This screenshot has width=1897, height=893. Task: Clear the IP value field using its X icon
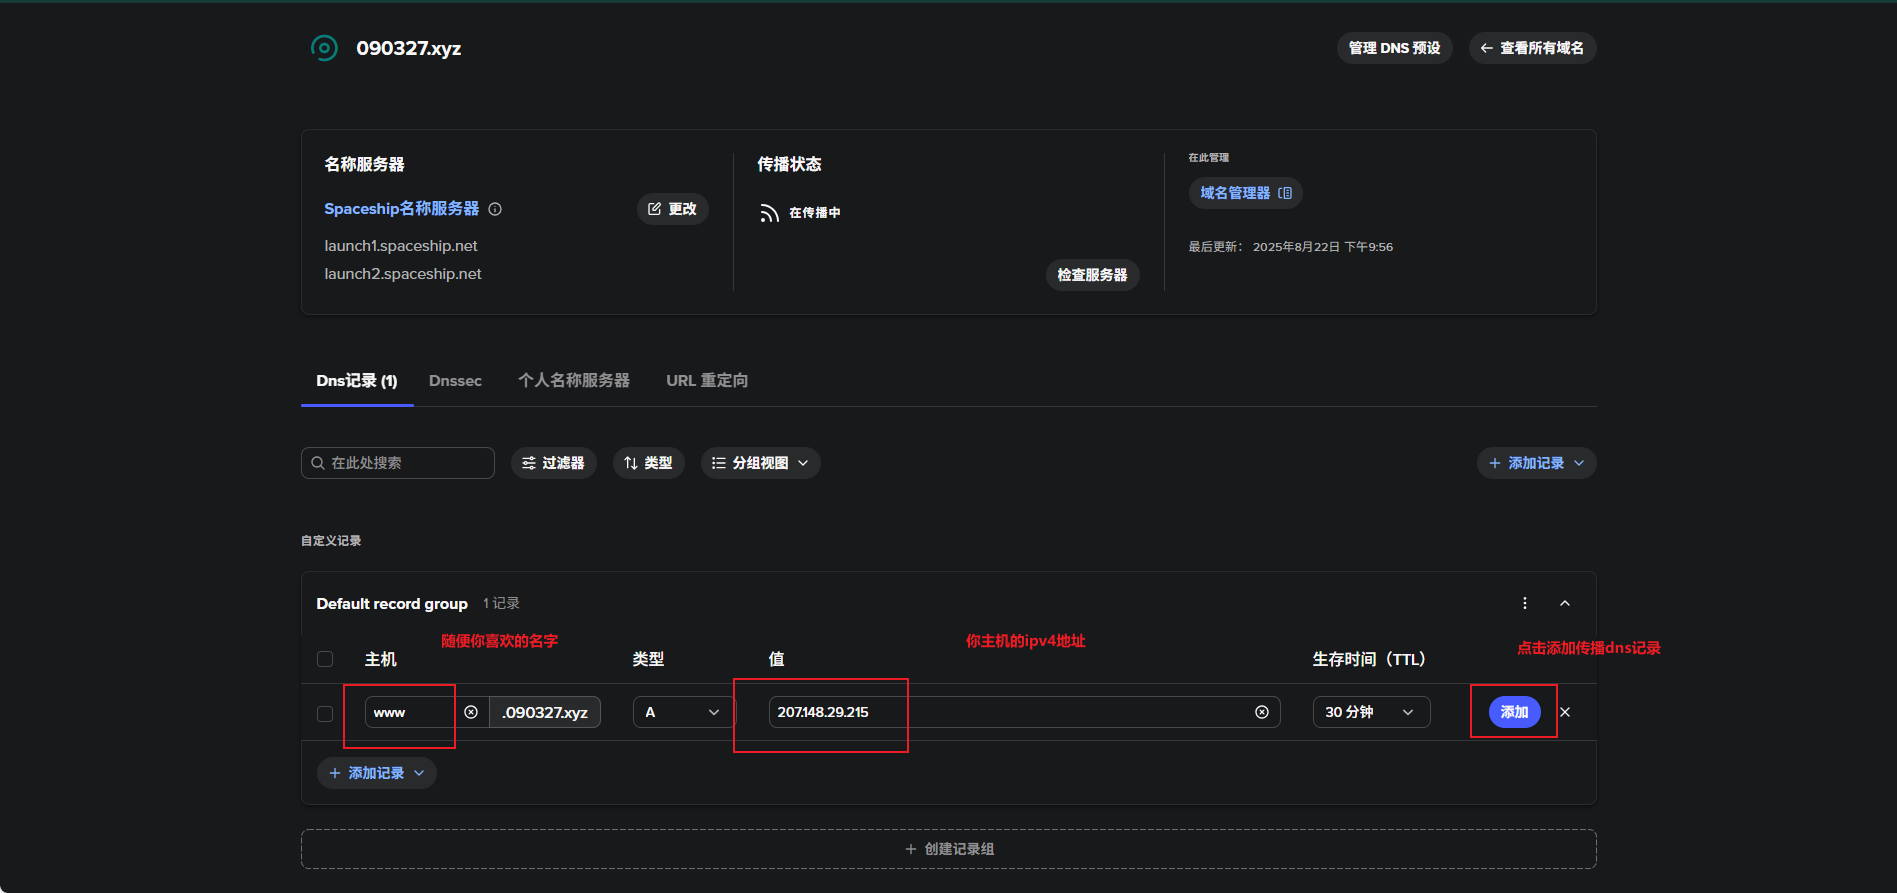(x=1261, y=712)
